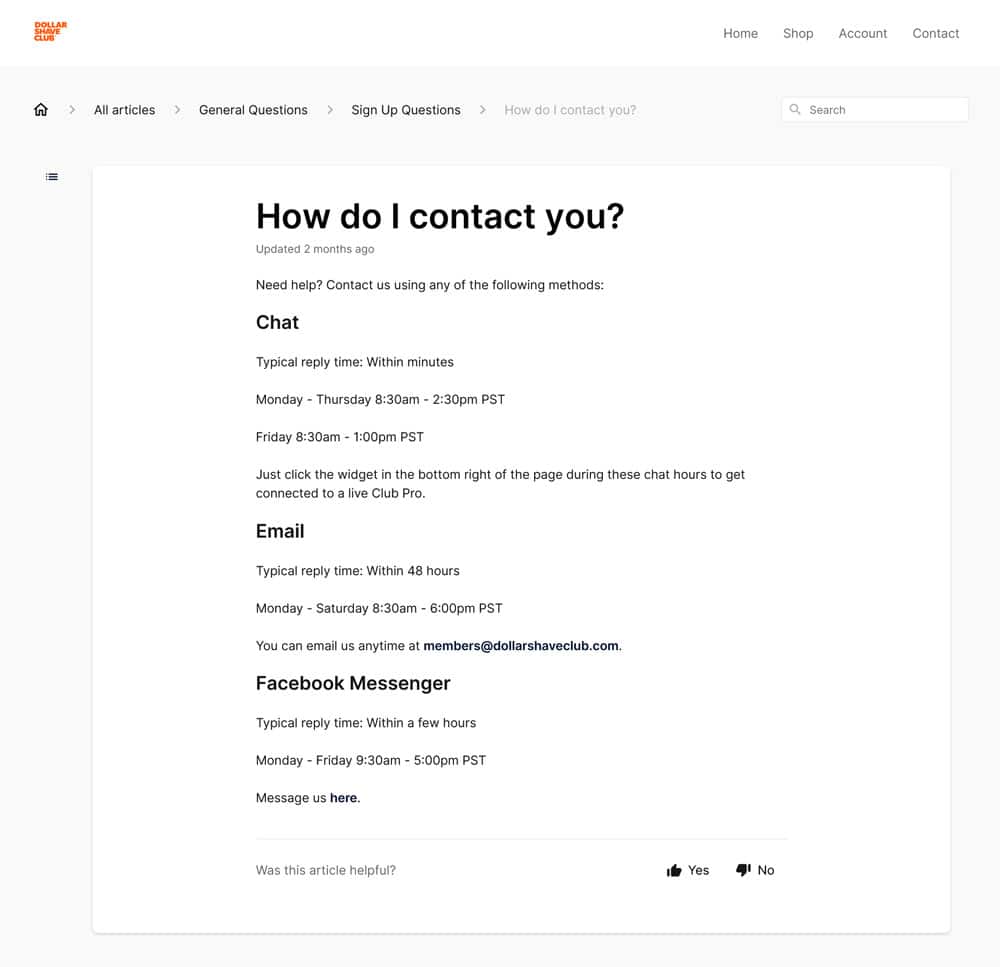Click the thumbs down icon

pyautogui.click(x=743, y=870)
